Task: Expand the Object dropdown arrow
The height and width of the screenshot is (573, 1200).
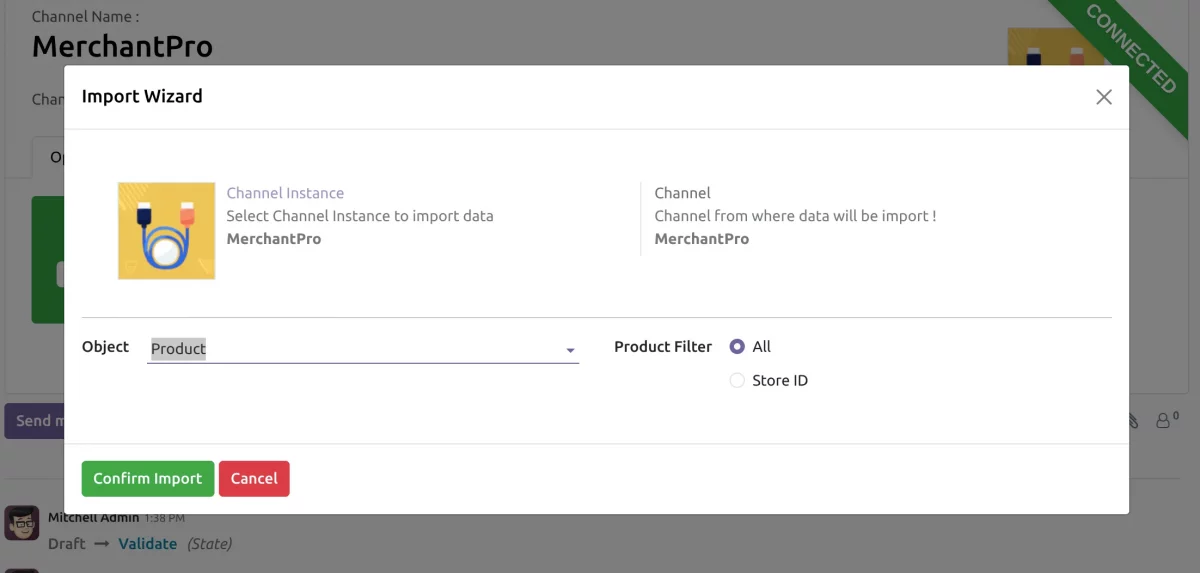Action: pos(570,350)
